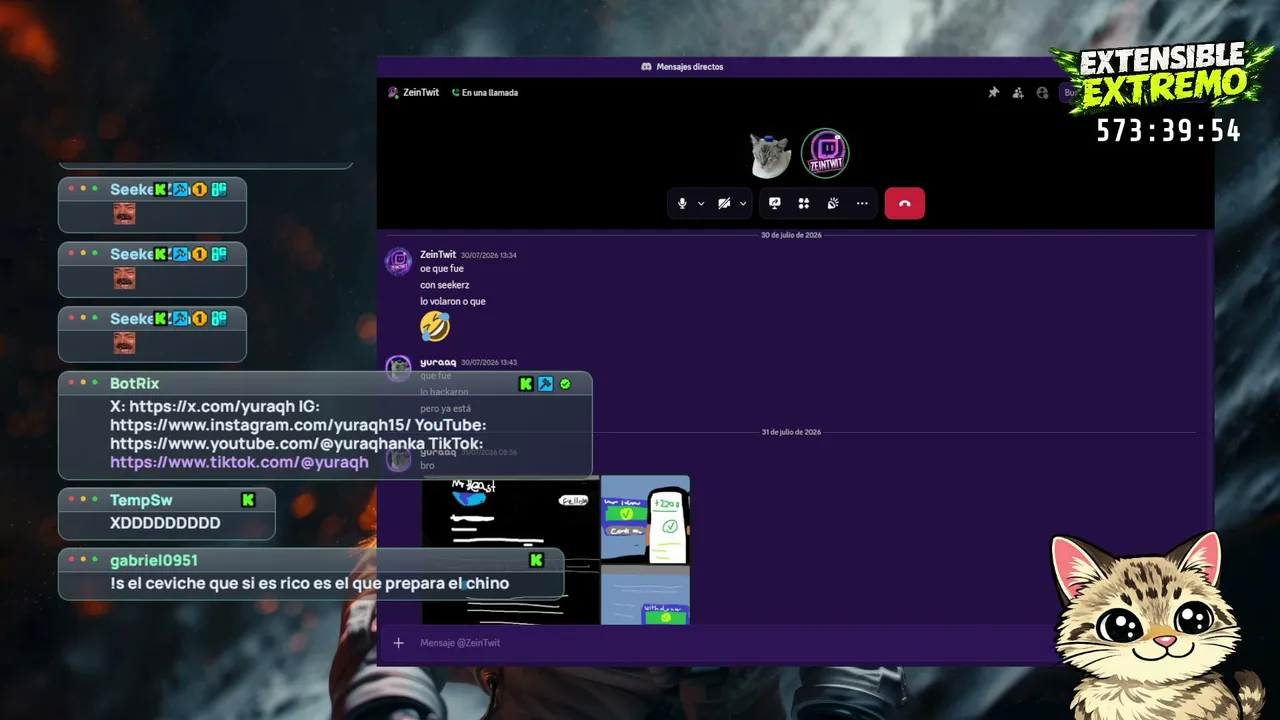Start screen sharing in the Discord call
This screenshot has height=720, width=1280.
pyautogui.click(x=775, y=203)
